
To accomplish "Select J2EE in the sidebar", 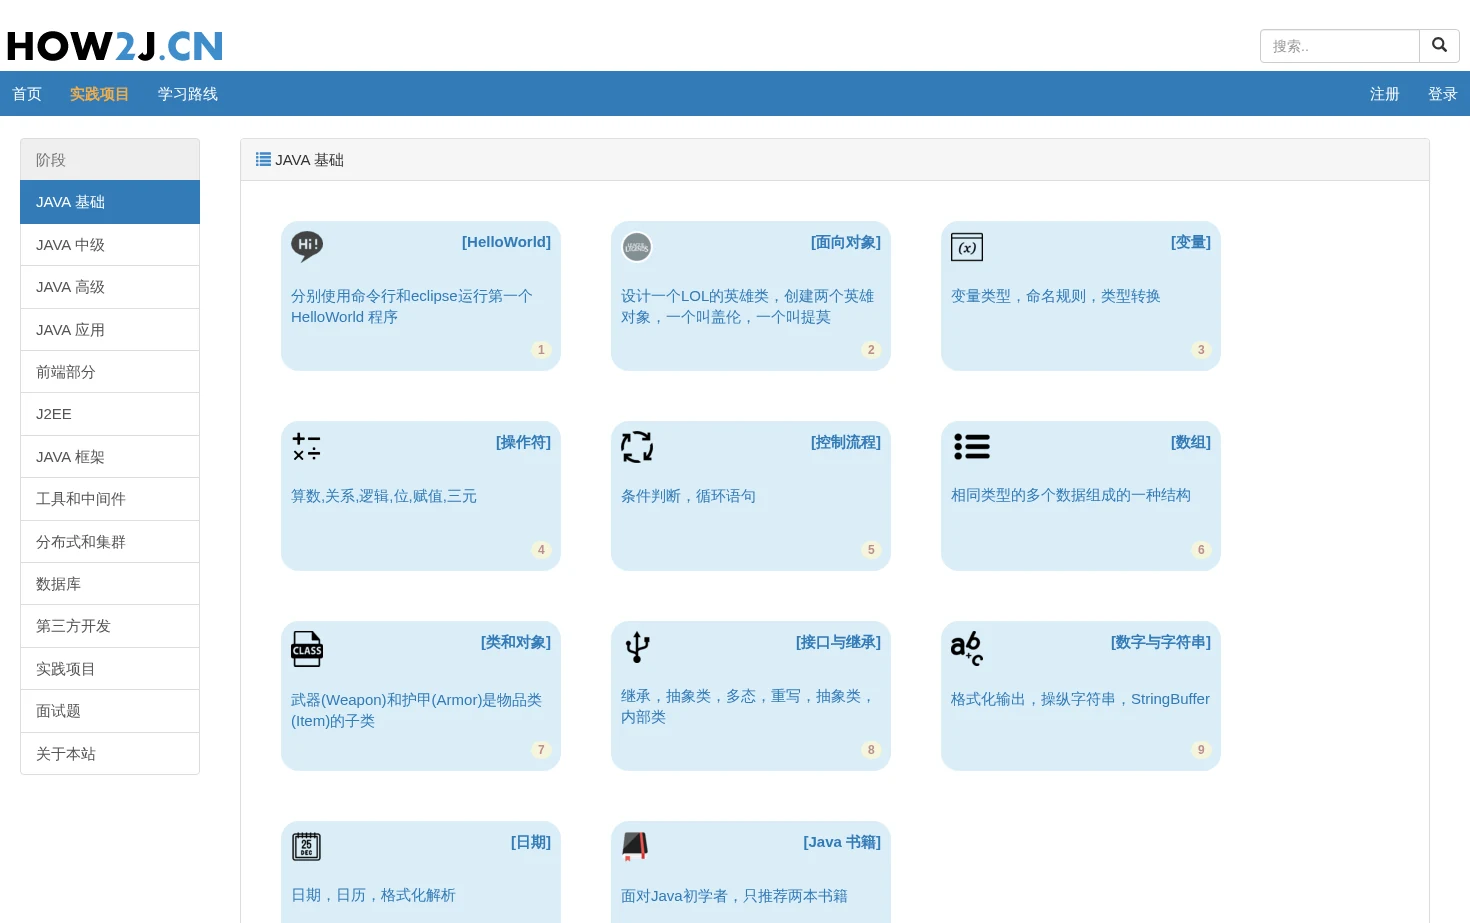I will (x=110, y=414).
